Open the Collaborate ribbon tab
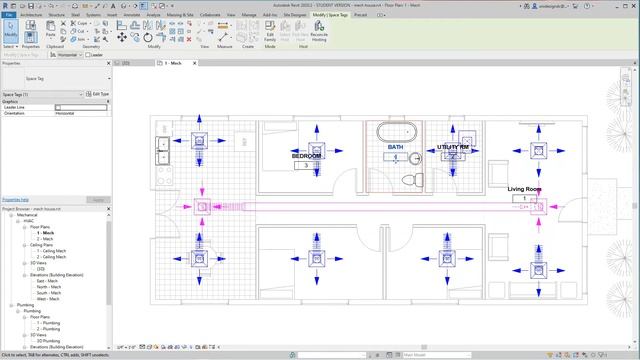Image resolution: width=640 pixels, height=360 pixels. point(210,15)
